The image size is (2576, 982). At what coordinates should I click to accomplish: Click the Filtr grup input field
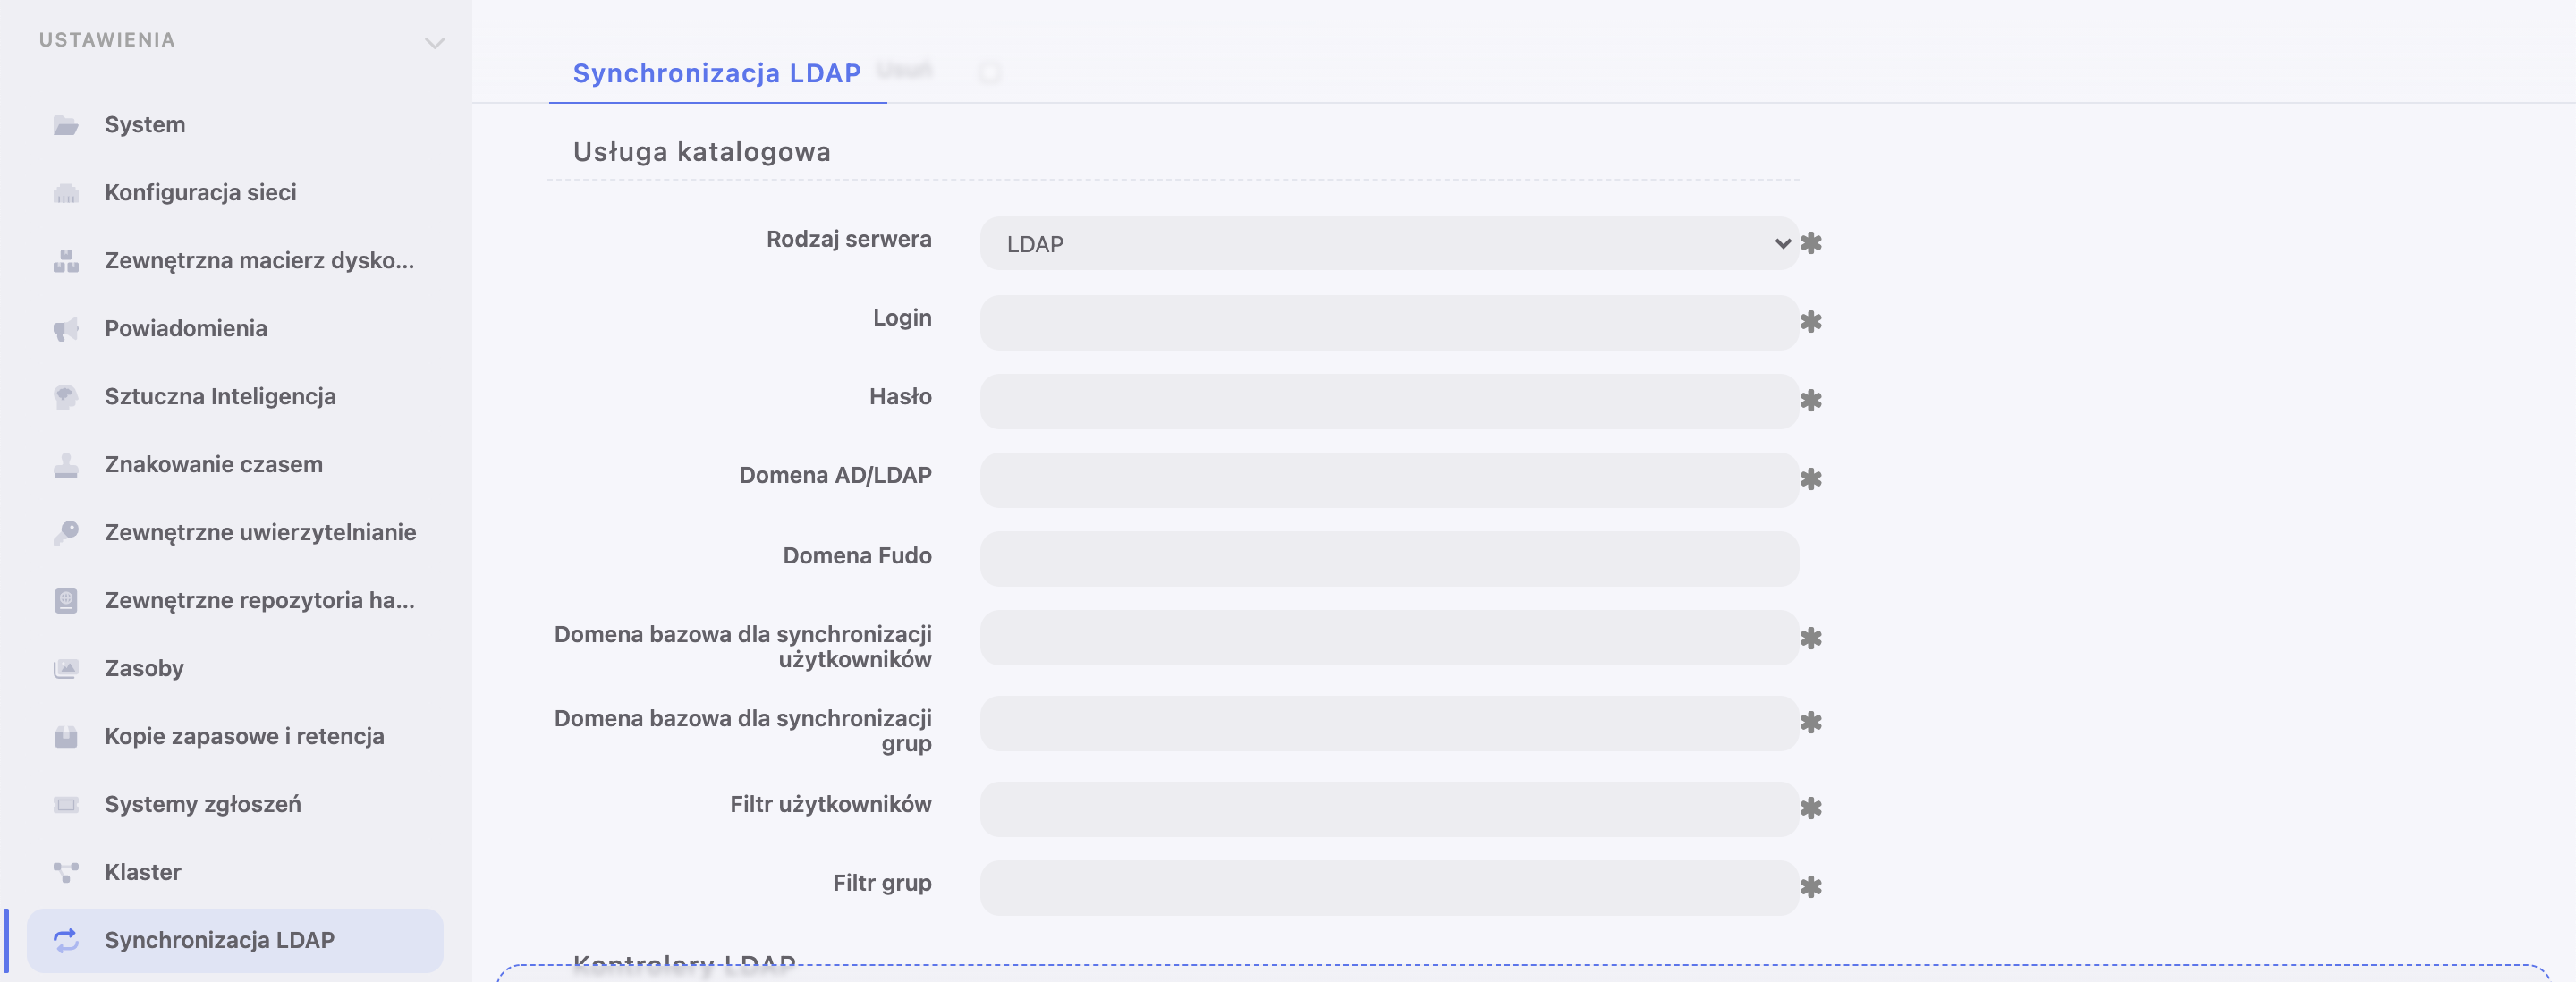1389,889
